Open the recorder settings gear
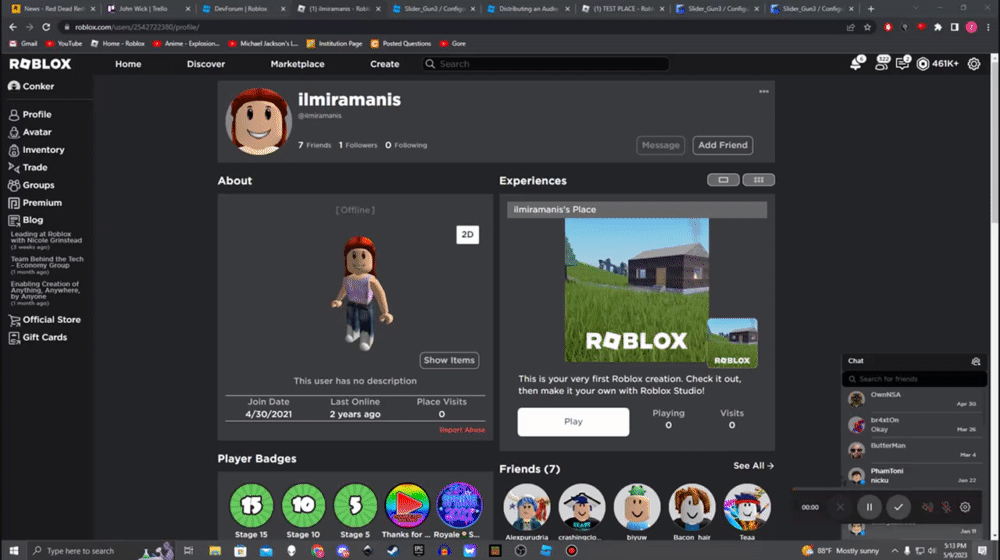This screenshot has width=1000, height=560. [x=965, y=507]
